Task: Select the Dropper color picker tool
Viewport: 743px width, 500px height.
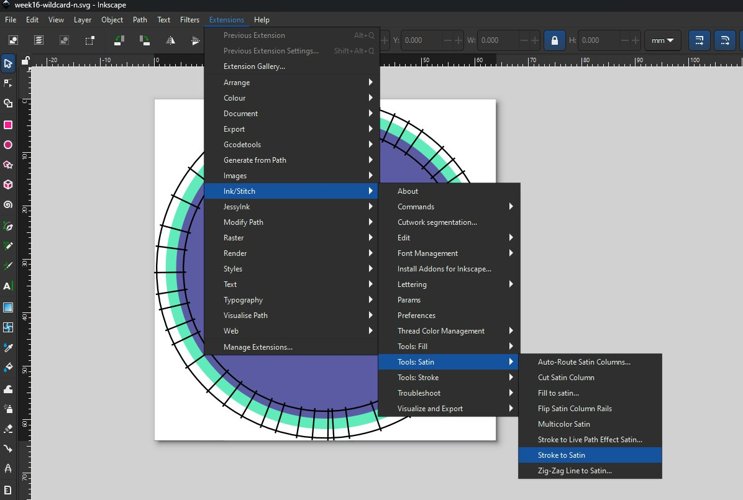Action: coord(8,348)
